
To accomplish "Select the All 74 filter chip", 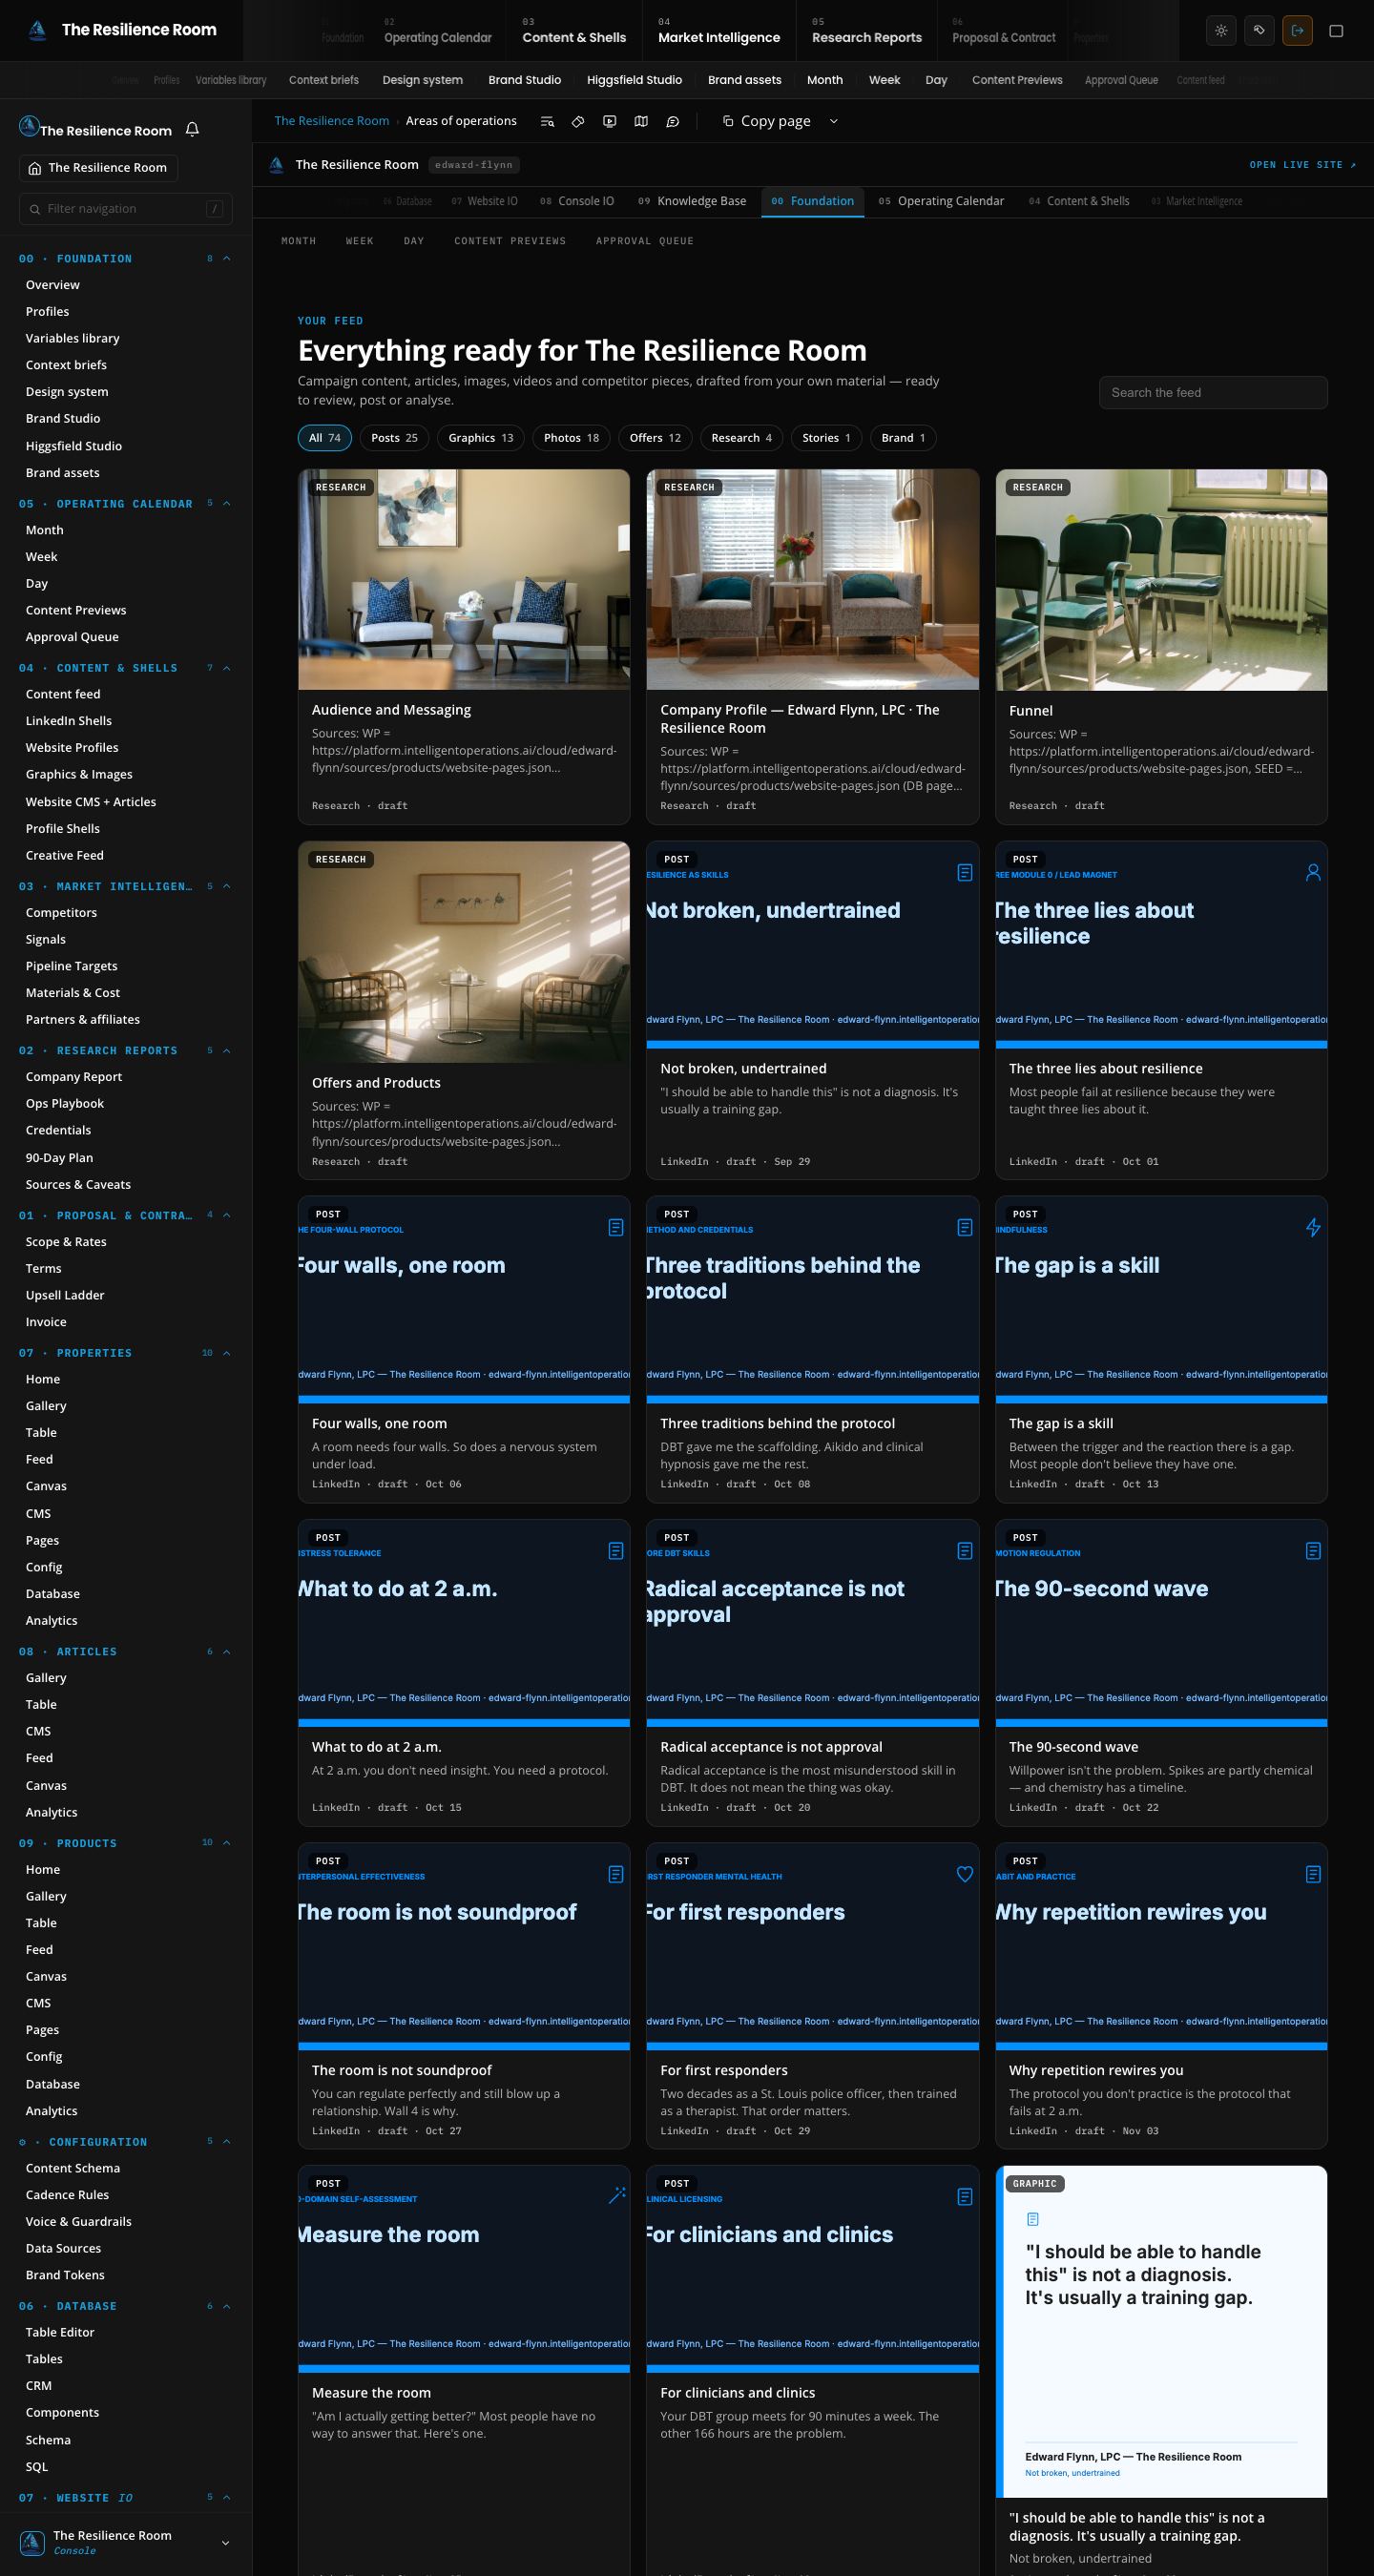I will (325, 438).
